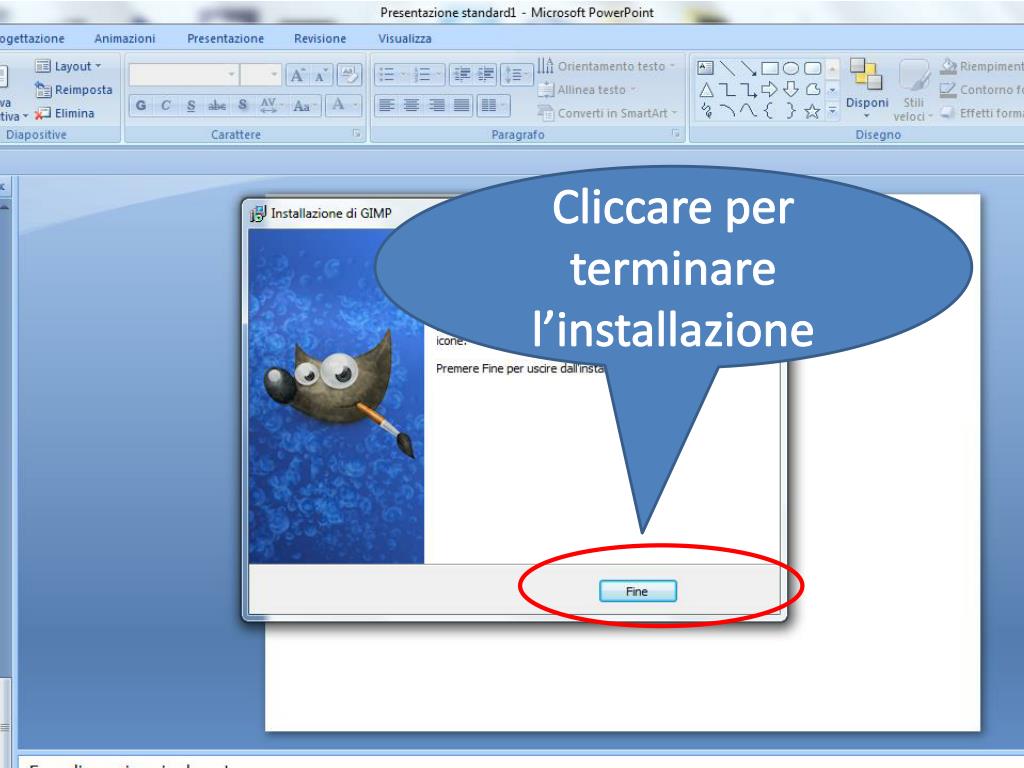Screen dimensions: 1024x768
Task: Select the curve shape
Action: (x=748, y=111)
